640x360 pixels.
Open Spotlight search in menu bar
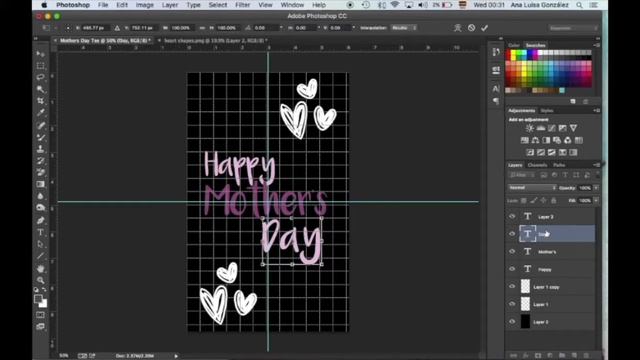[x=580, y=5]
